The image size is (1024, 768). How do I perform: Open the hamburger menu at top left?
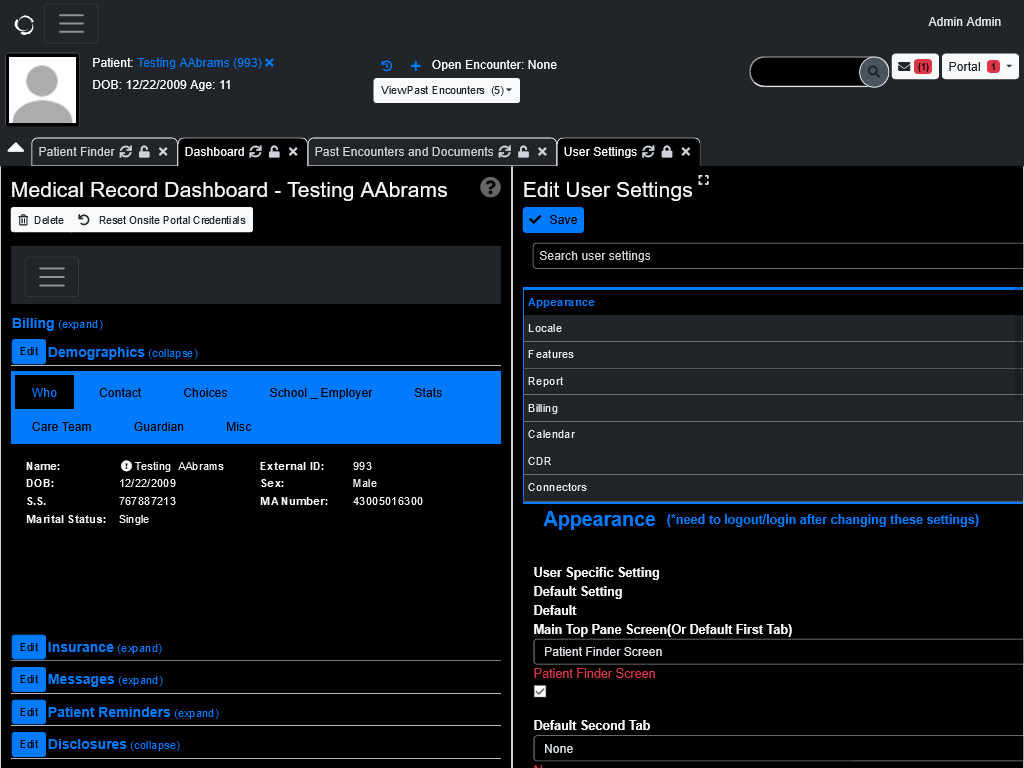point(71,24)
